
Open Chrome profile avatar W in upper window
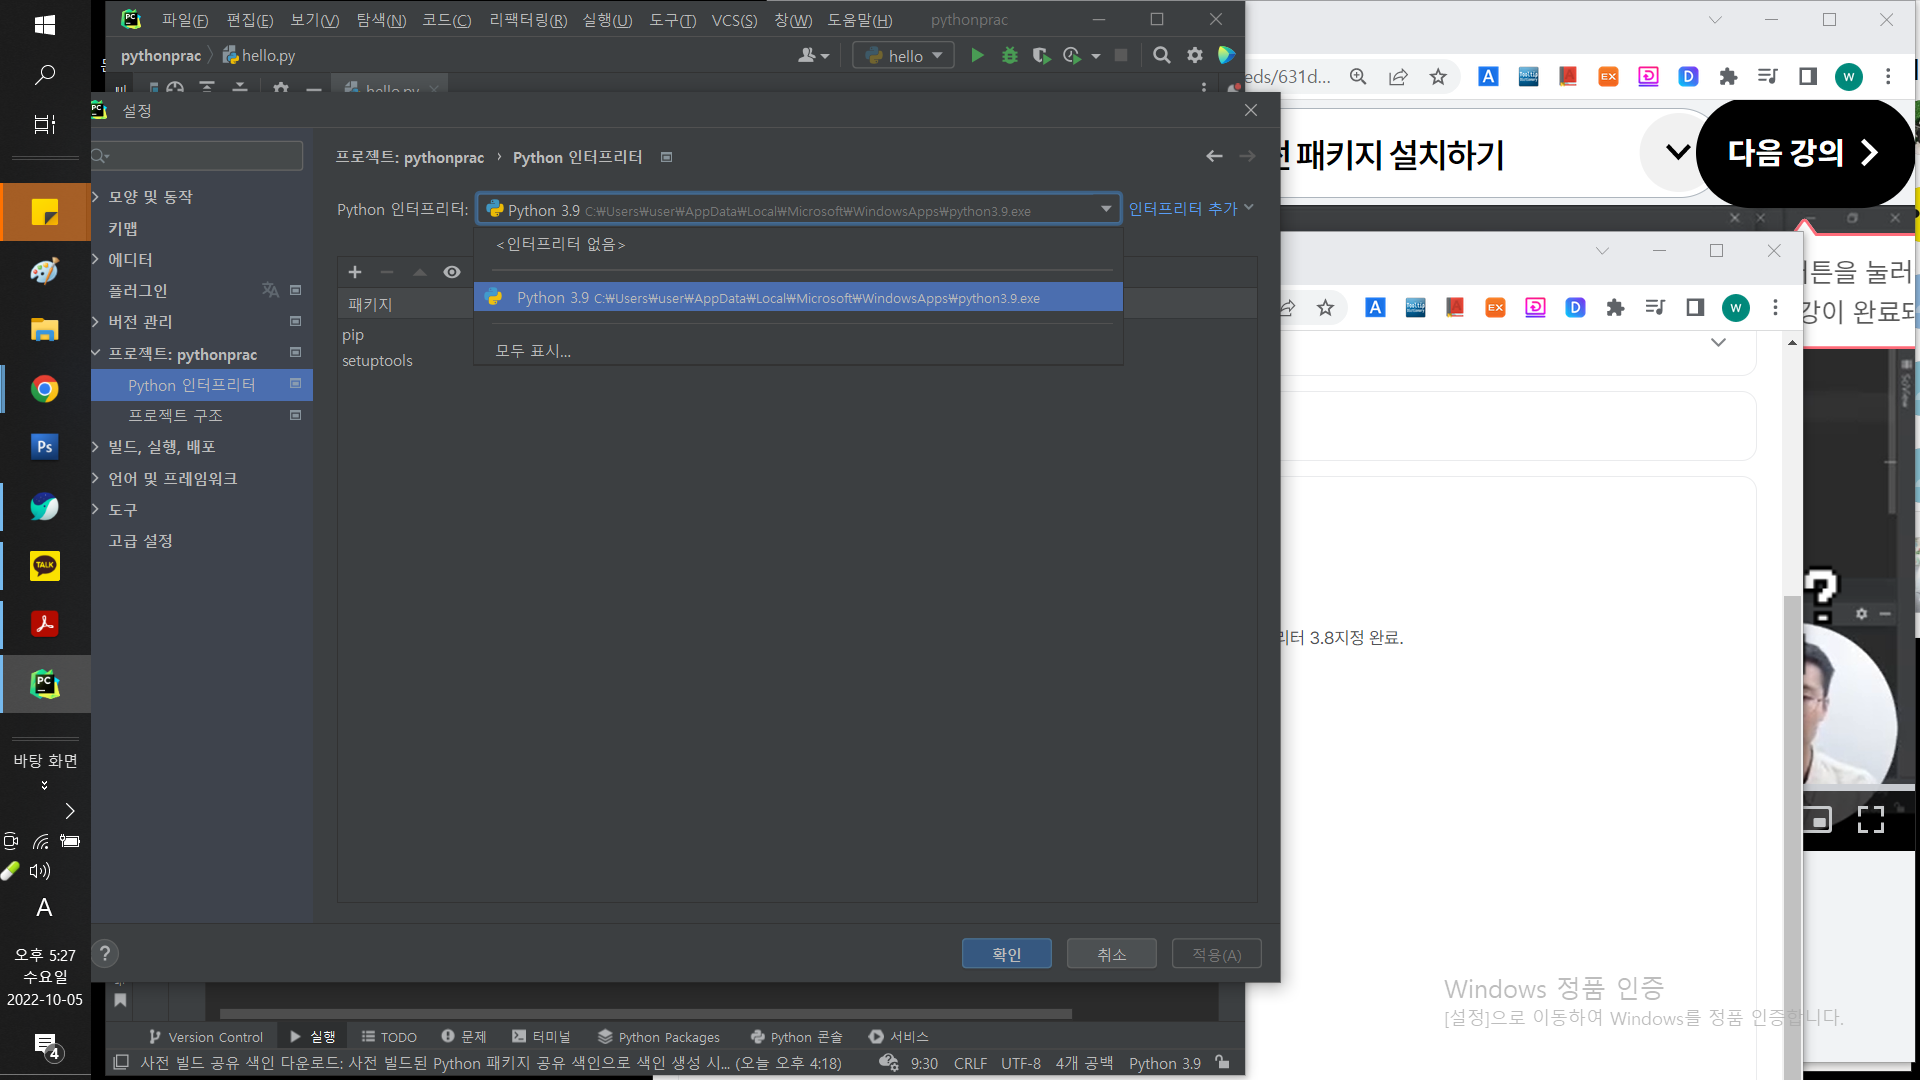coord(1848,77)
